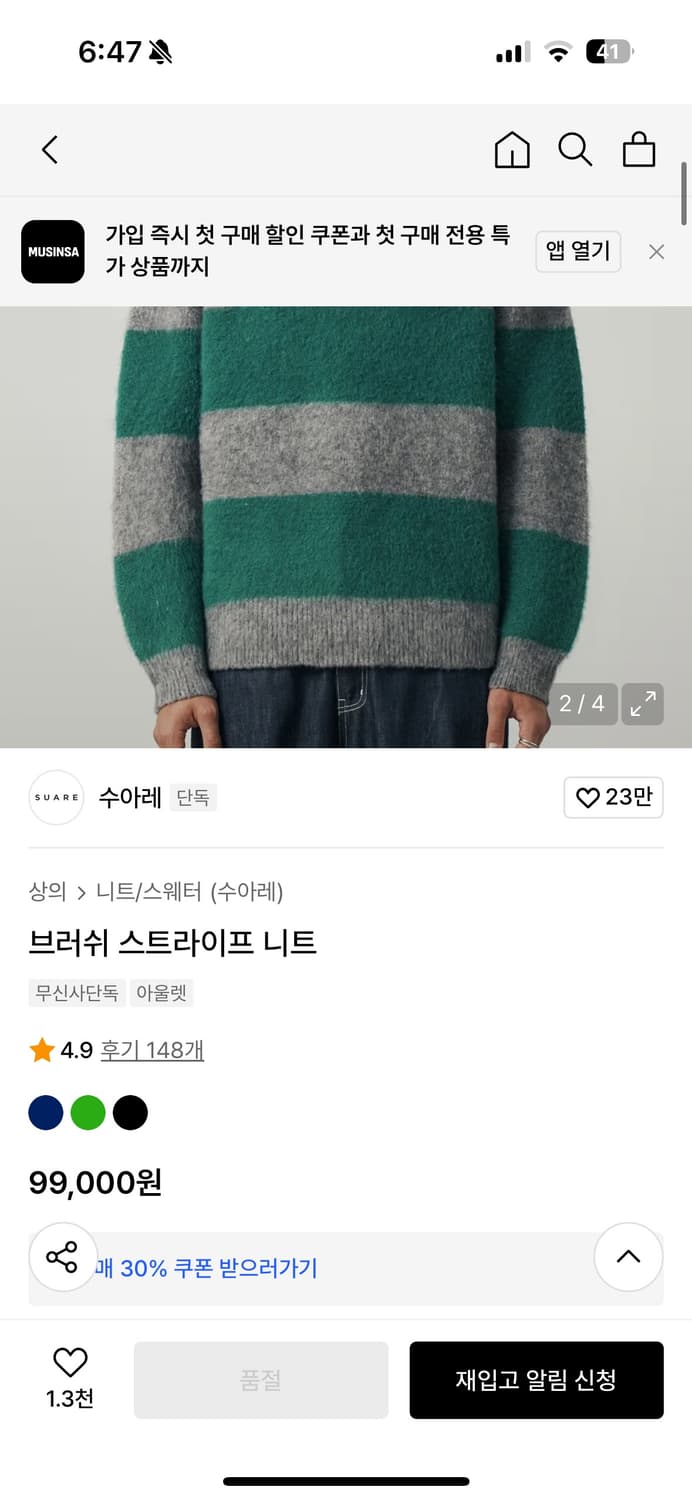The image size is (692, 1500).
Task: Dismiss the app install banner with X
Action: coord(656,251)
